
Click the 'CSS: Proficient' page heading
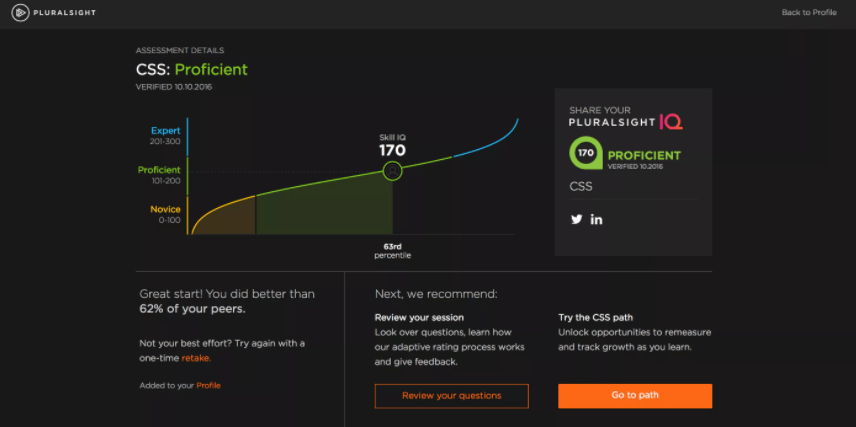[191, 69]
